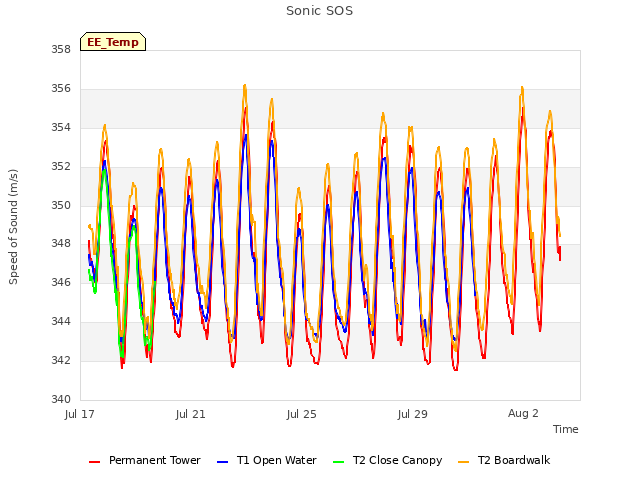Click the 348 y-axis tick label
Screen dimensions: 640x480
point(61,244)
